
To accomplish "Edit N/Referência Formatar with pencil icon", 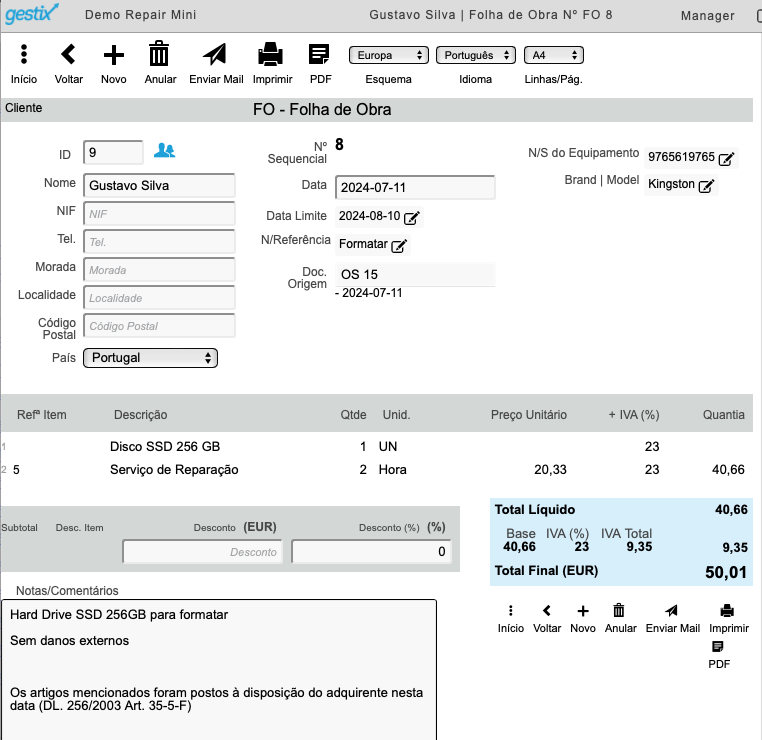I will tap(399, 245).
